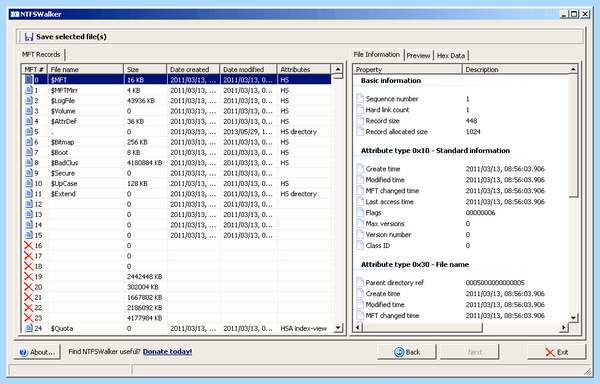Click the file icon of record 6 $Bitmap
Screen dimensions: 600x384
(x=29, y=142)
